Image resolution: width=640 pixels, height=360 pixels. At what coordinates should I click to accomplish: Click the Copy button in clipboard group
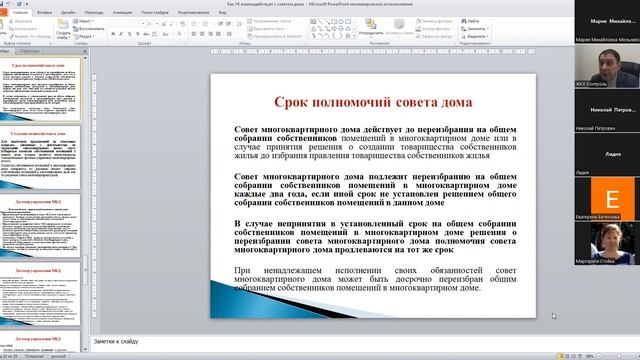pyautogui.click(x=23, y=29)
